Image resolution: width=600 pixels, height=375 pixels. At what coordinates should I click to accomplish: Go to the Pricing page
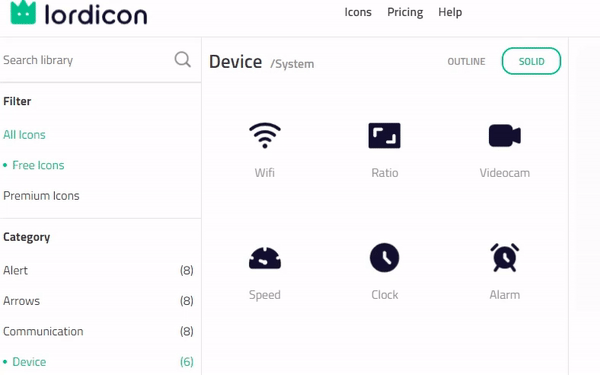pos(405,12)
